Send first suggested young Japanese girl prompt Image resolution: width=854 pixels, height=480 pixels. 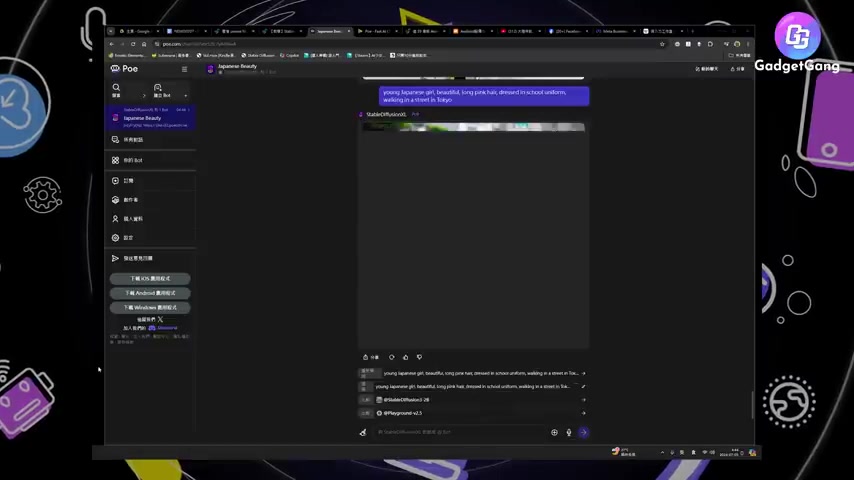coord(473,373)
